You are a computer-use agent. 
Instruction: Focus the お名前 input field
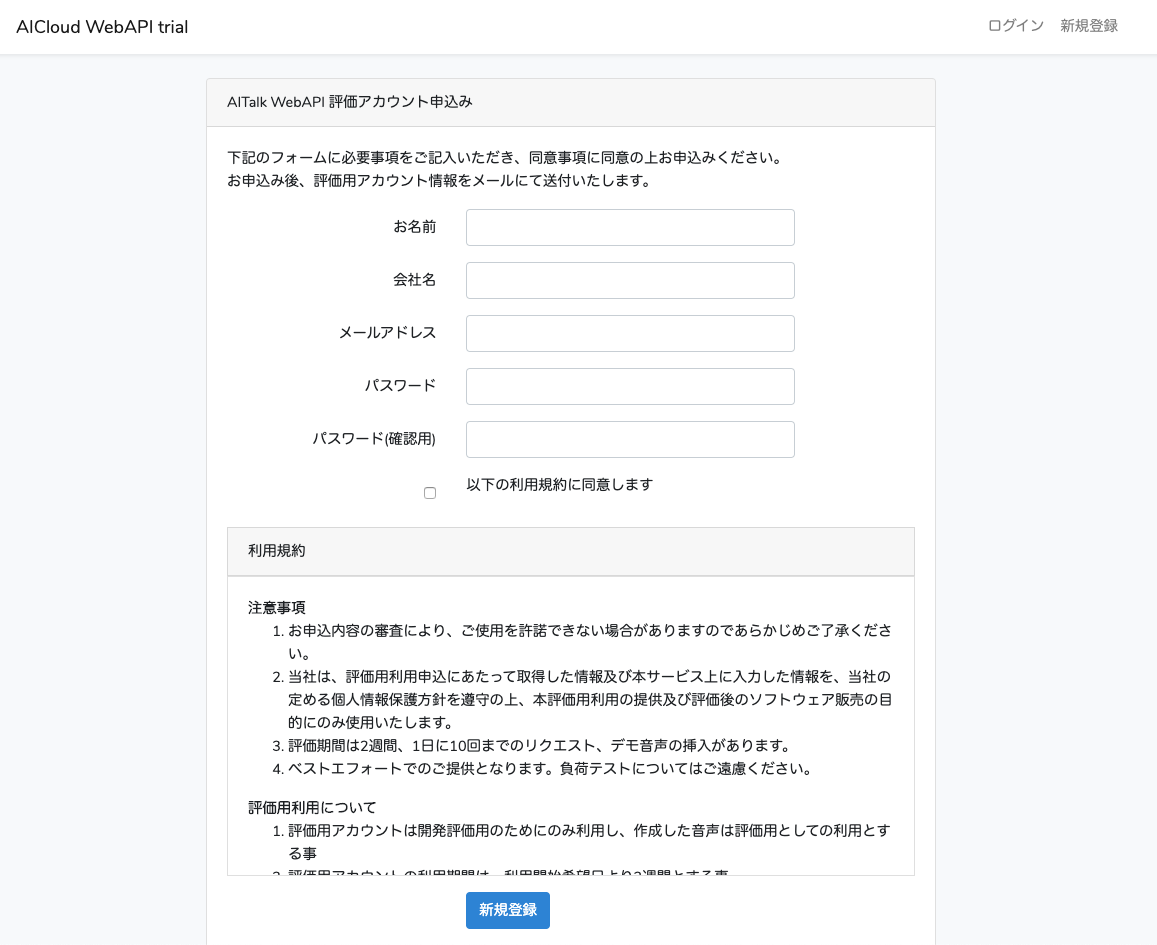(x=630, y=227)
